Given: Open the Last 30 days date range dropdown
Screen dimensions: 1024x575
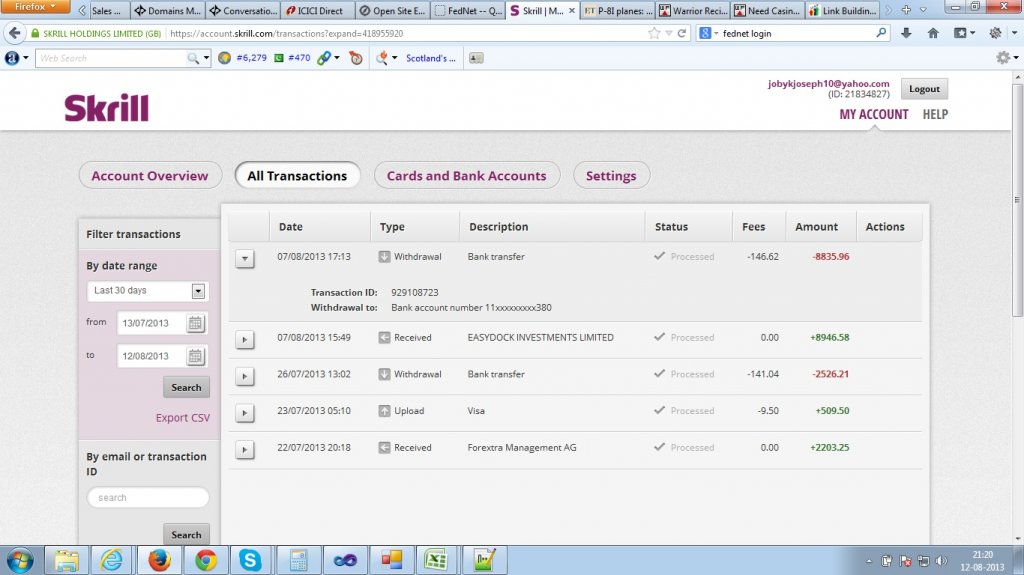Looking at the screenshot, I should (x=148, y=291).
